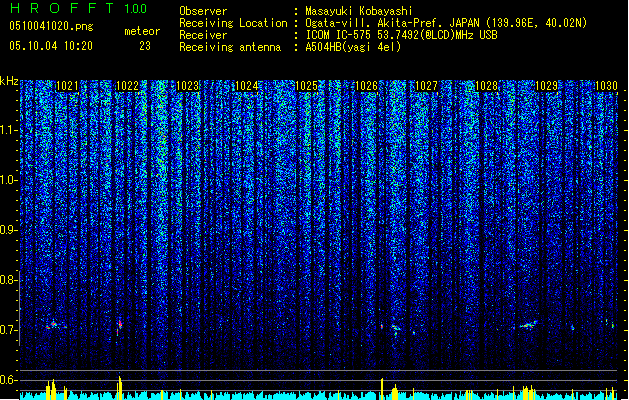Screen dimensions: 629x400
Task: Click the kHz axis unit label
Action: pyautogui.click(x=9, y=81)
